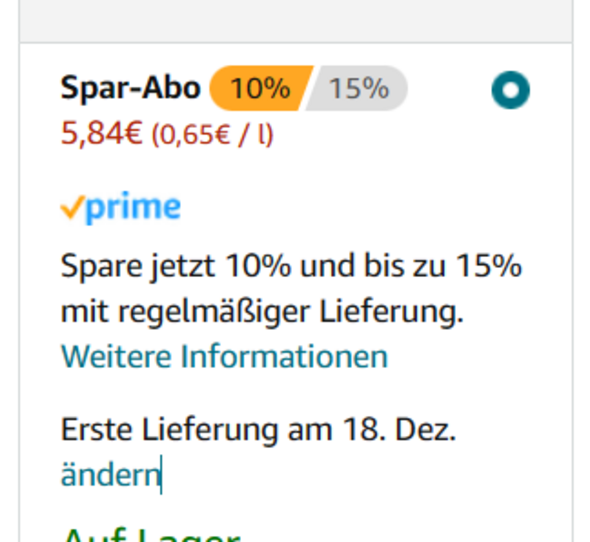Viewport: 590px width, 542px height.
Task: Click the (0,65€ / l) unit price
Action: click(212, 135)
